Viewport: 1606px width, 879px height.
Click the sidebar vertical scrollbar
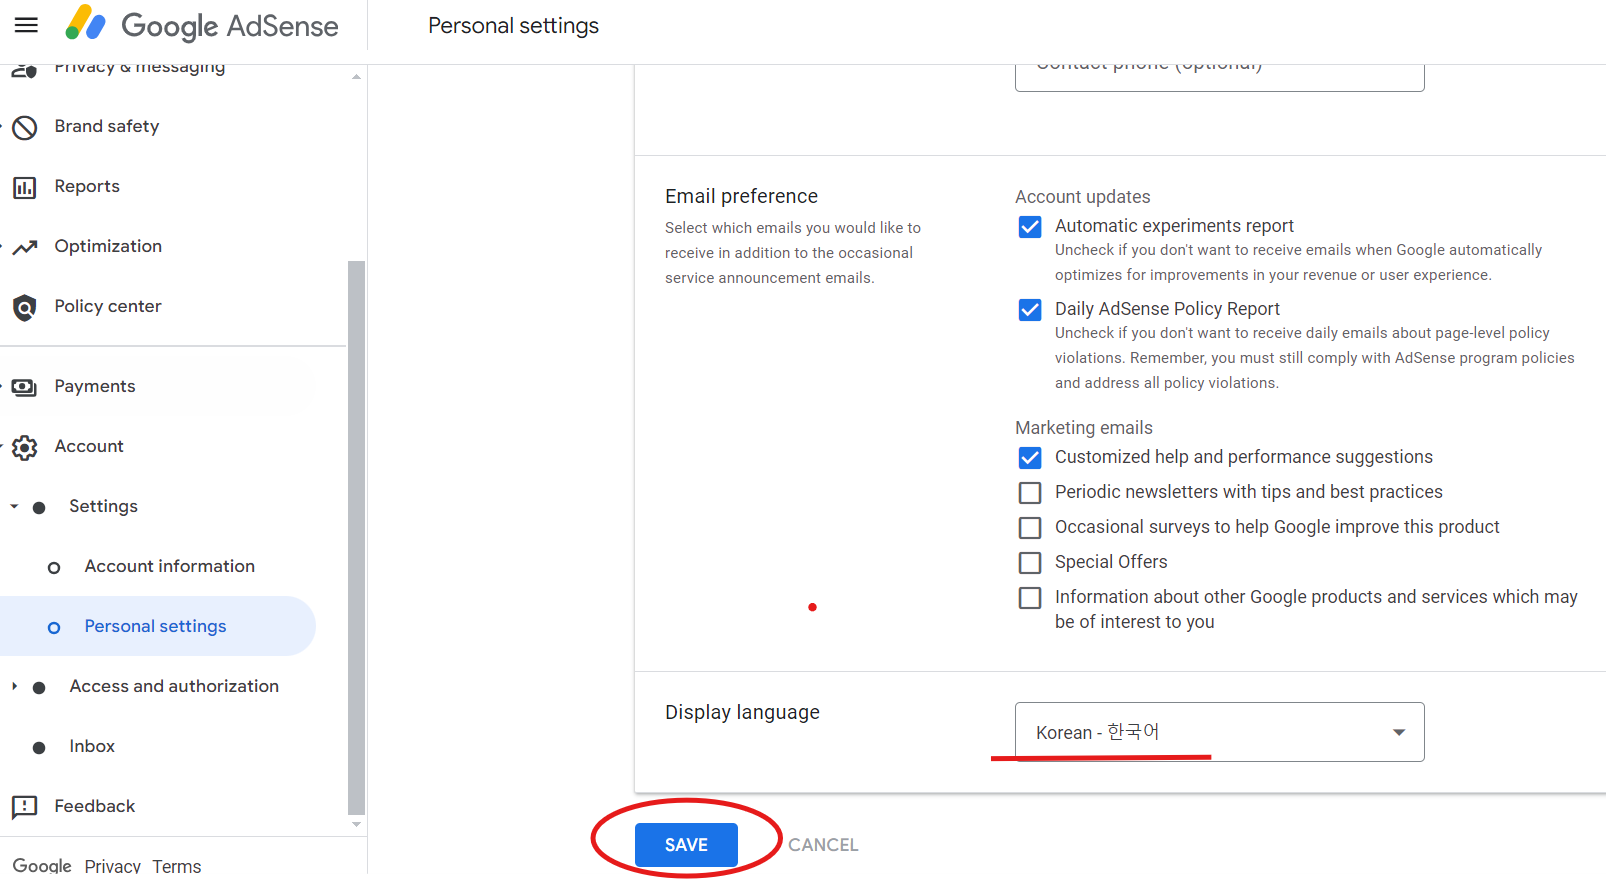[356, 538]
